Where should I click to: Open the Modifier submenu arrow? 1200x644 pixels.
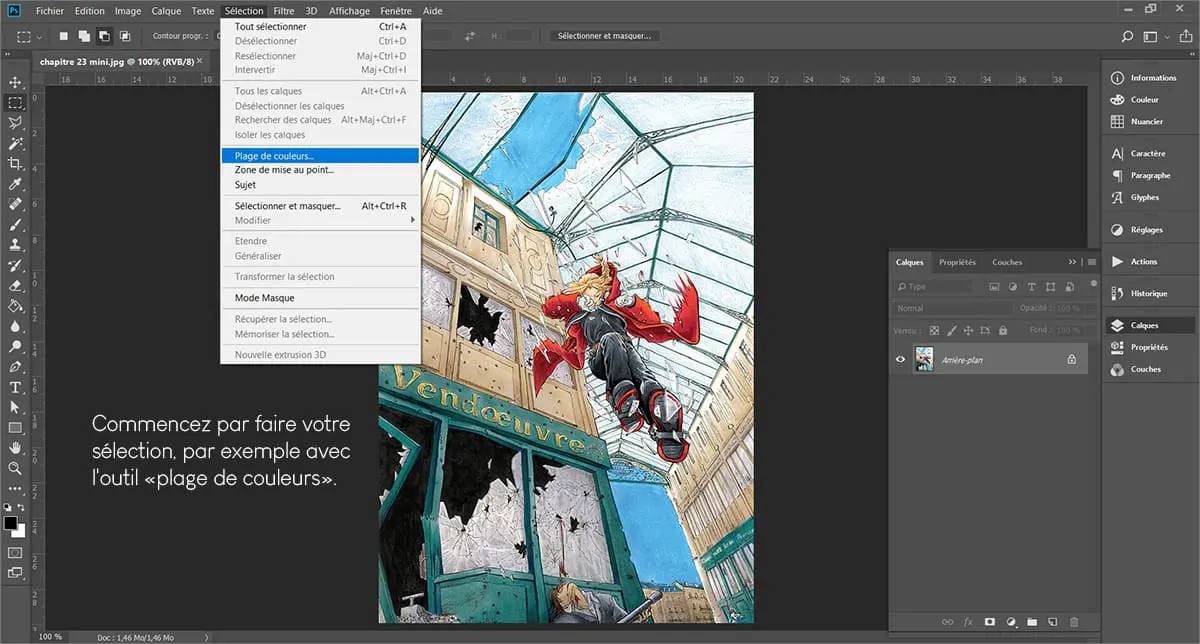coord(412,220)
